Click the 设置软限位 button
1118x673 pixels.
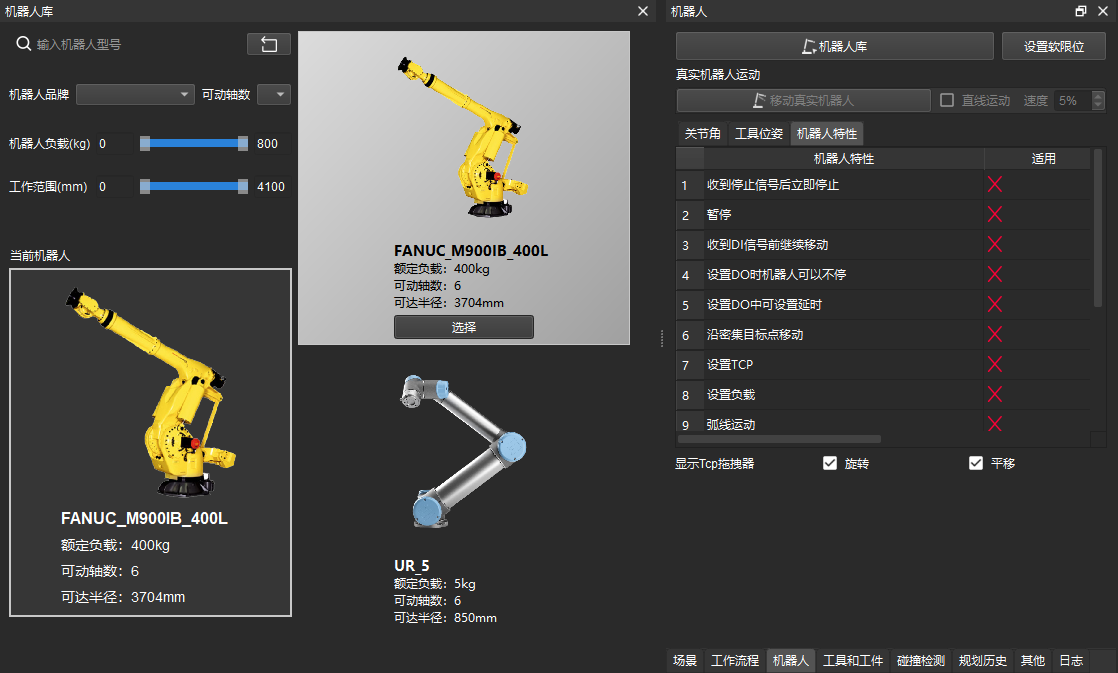pyautogui.click(x=1053, y=46)
